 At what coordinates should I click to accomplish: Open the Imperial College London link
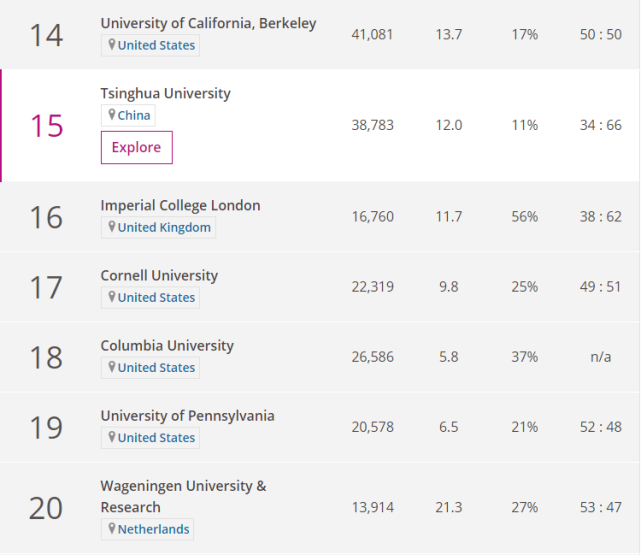pyautogui.click(x=180, y=205)
